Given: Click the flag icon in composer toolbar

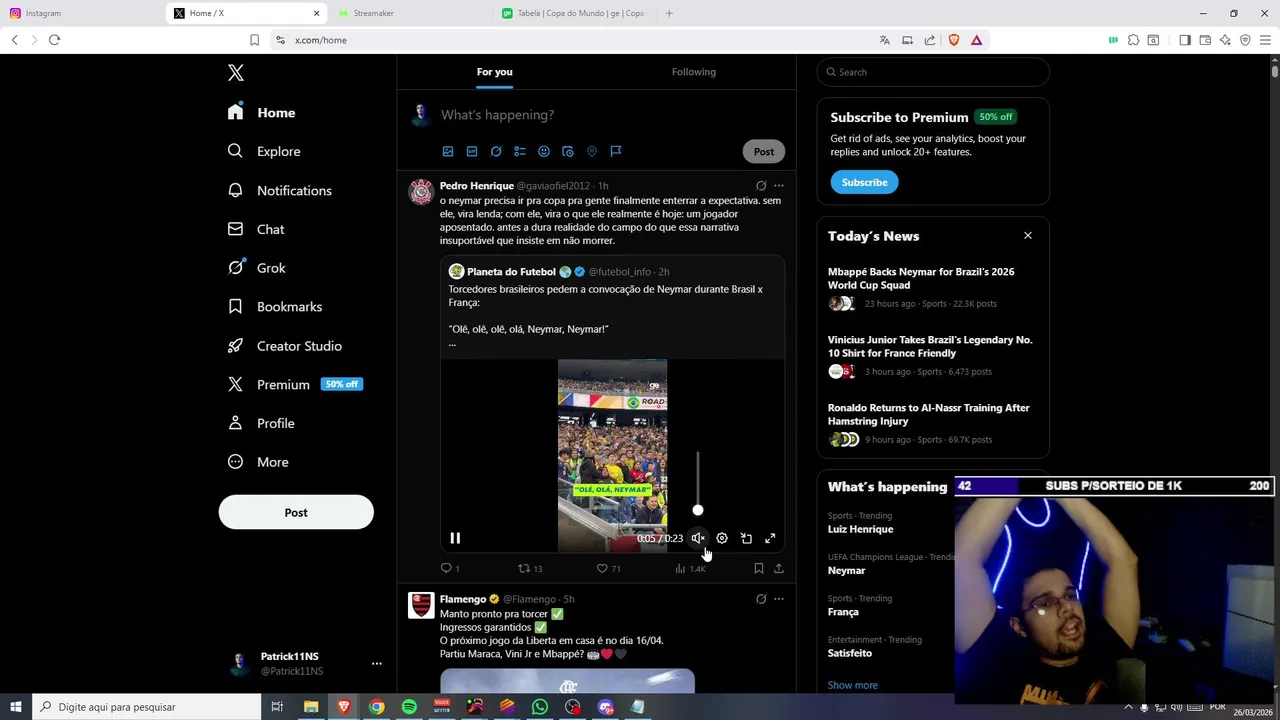Looking at the screenshot, I should pos(616,152).
